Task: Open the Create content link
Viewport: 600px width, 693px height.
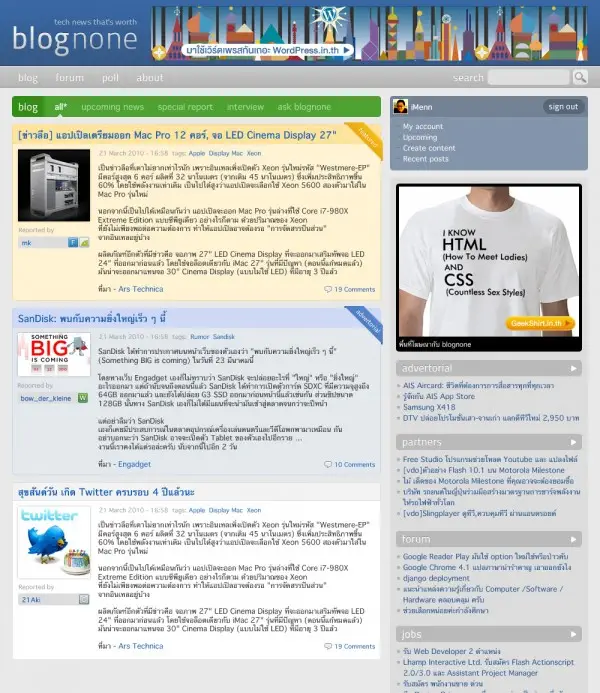Action: [x=429, y=148]
